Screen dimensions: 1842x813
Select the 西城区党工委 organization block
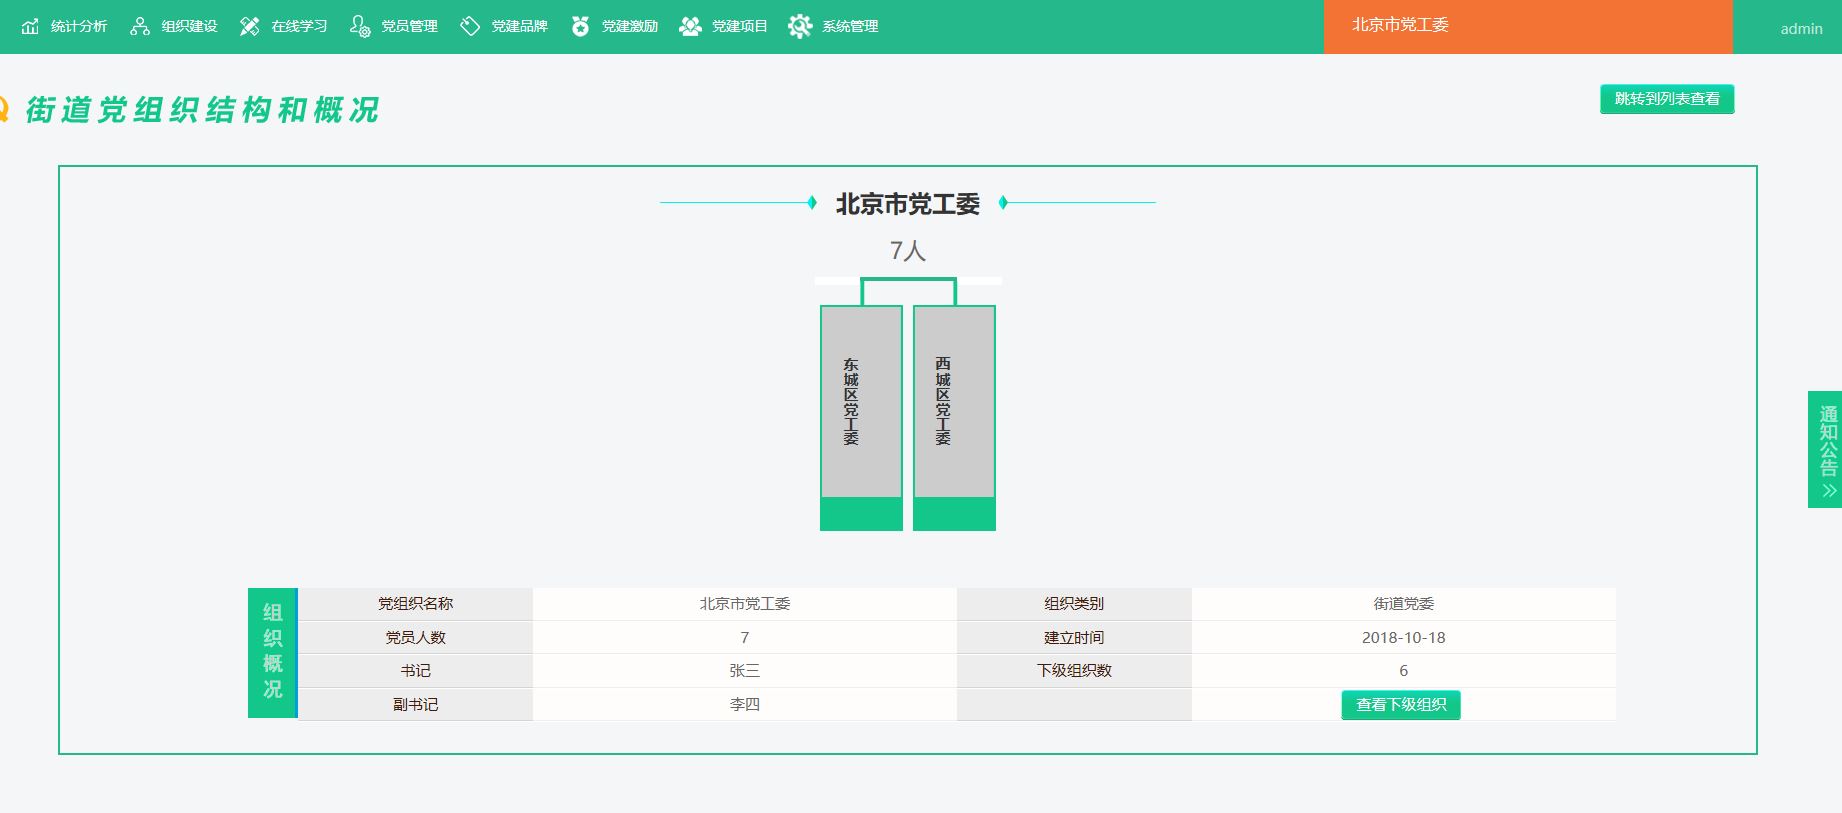click(954, 401)
